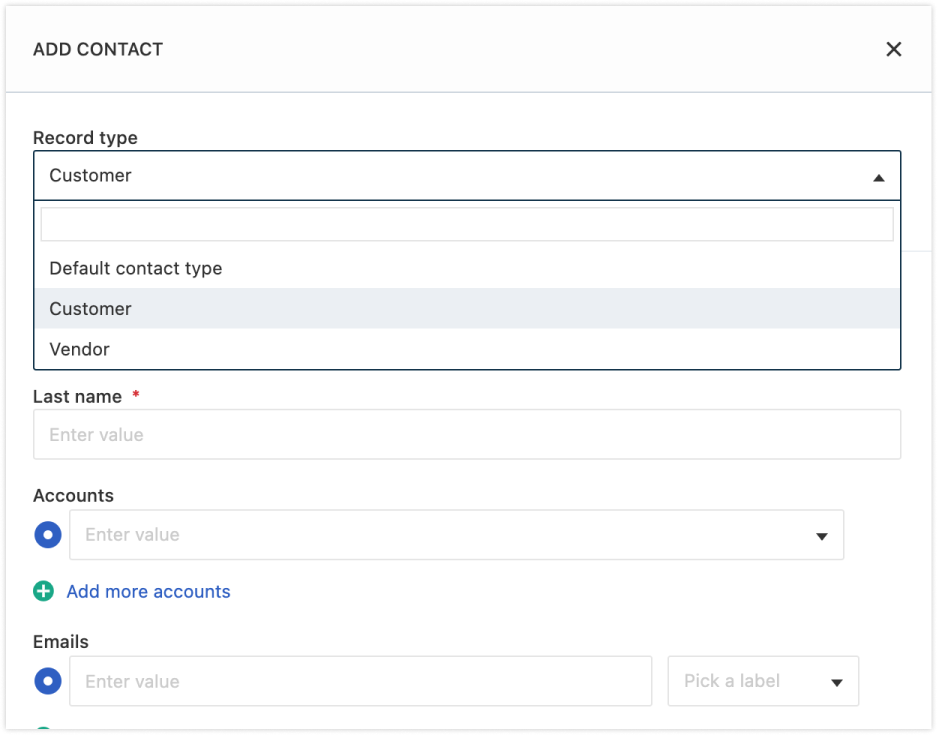
Task: Click the Accounts Enter value field
Action: point(440,535)
